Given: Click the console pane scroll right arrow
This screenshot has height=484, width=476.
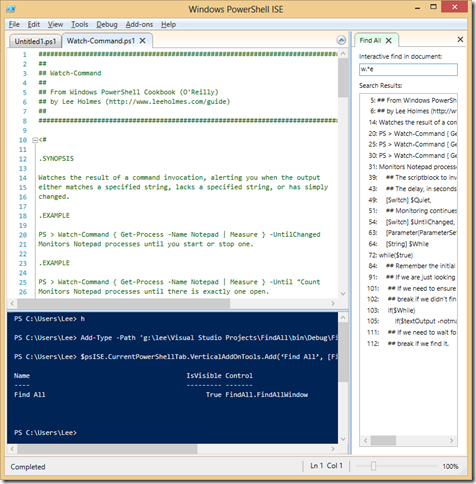Looking at the screenshot, I should [x=333, y=449].
